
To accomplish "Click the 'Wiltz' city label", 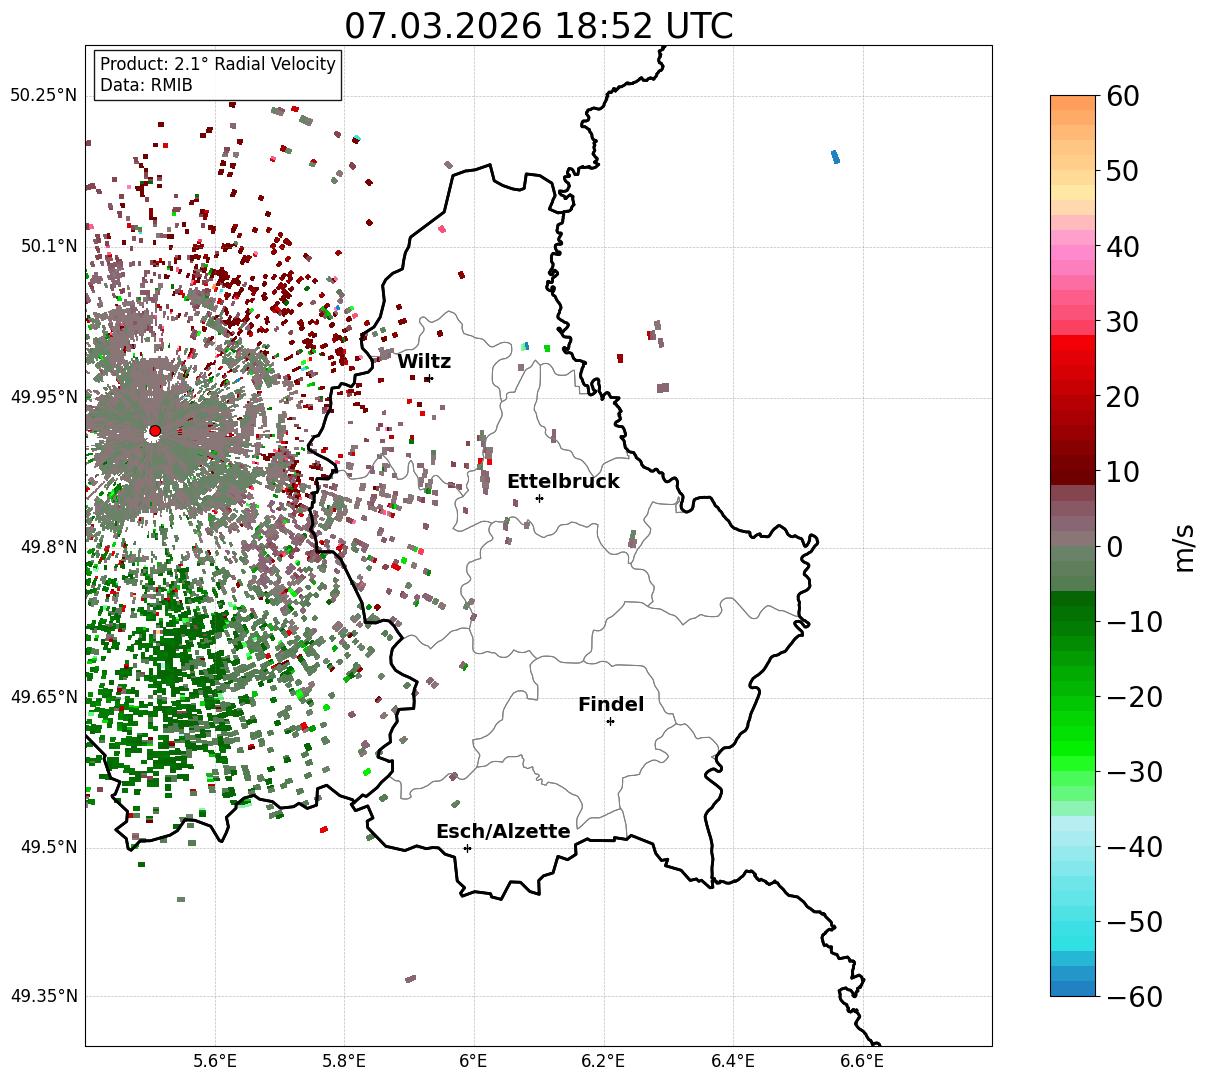I will tap(424, 362).
